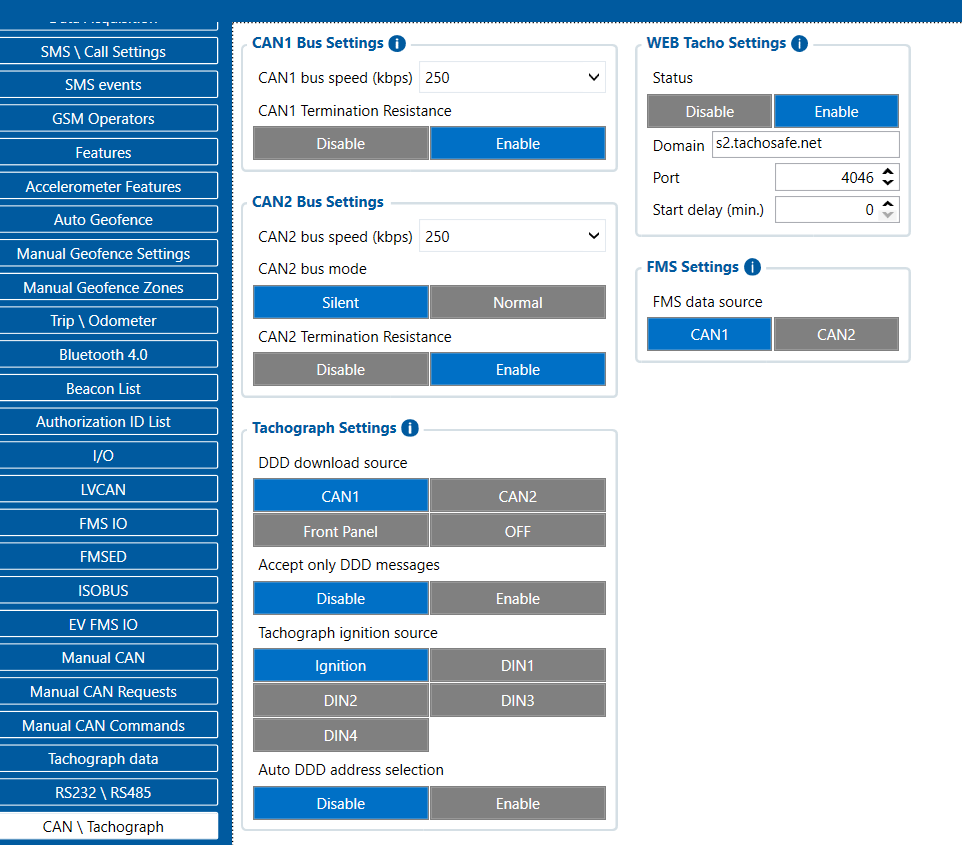Viewport: 962px width, 845px height.
Task: Enable Auto DDD address selection
Action: (x=518, y=803)
